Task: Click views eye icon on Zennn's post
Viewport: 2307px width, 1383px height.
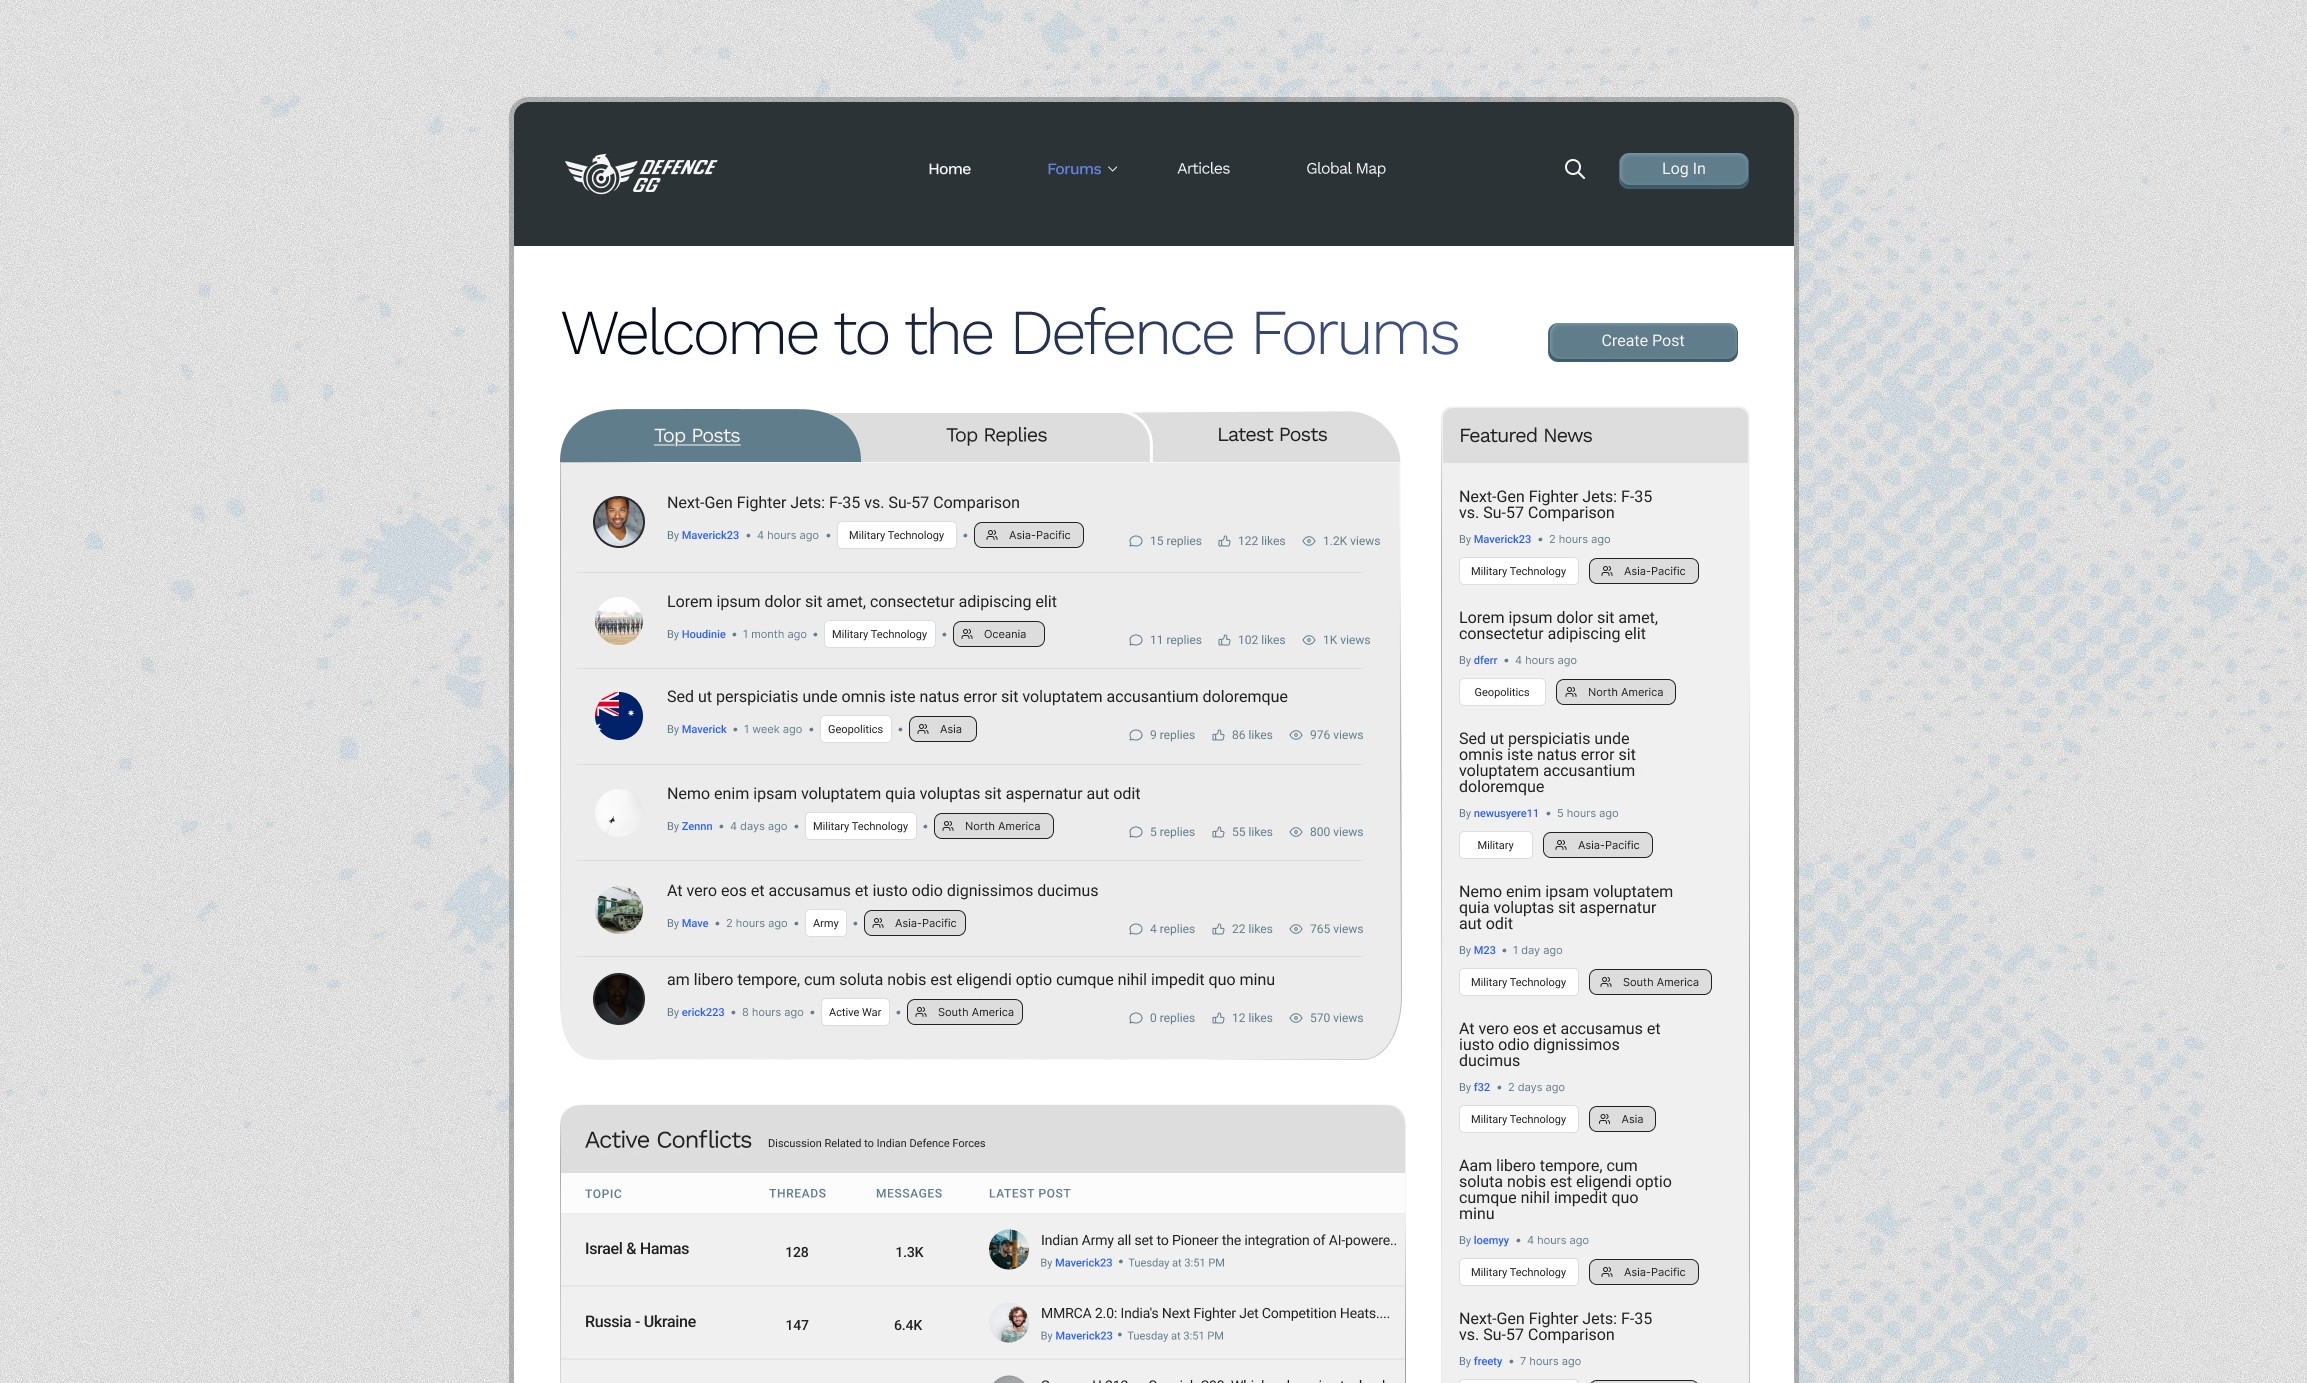Action: coord(1295,832)
